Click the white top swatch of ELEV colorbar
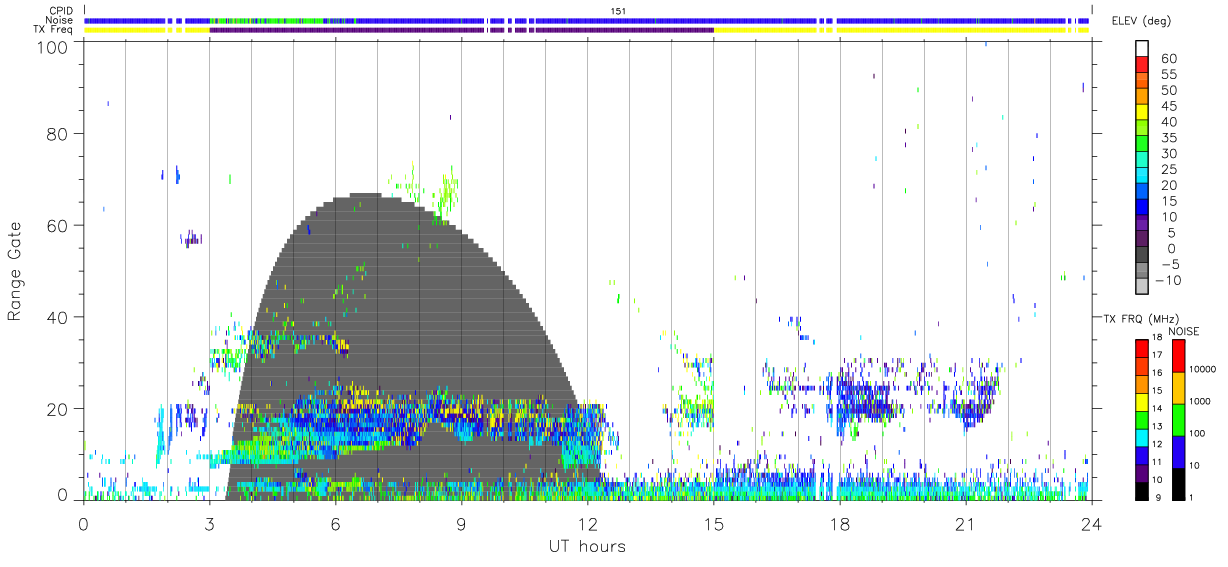This screenshot has height=567, width=1228. (x=1142, y=49)
